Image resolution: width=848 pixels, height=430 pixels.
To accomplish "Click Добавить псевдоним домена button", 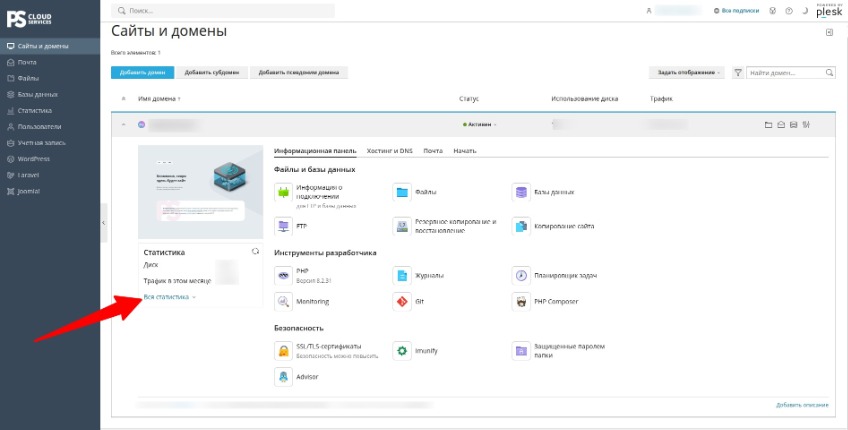I will point(299,72).
